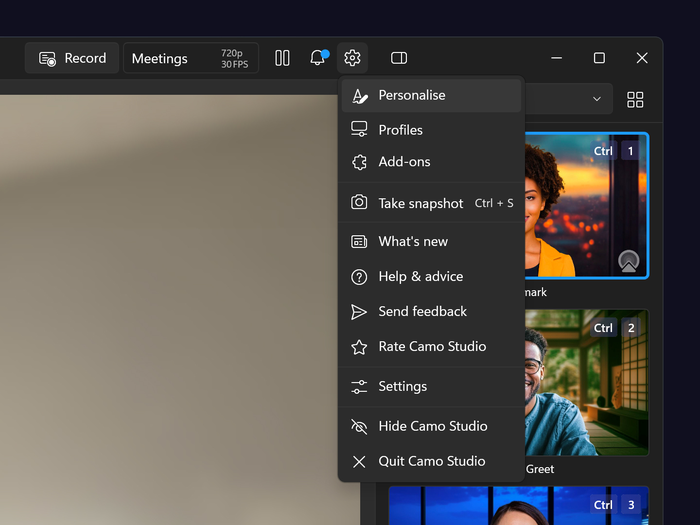Close the Camo Studio window
The height and width of the screenshot is (525, 700).
(642, 58)
